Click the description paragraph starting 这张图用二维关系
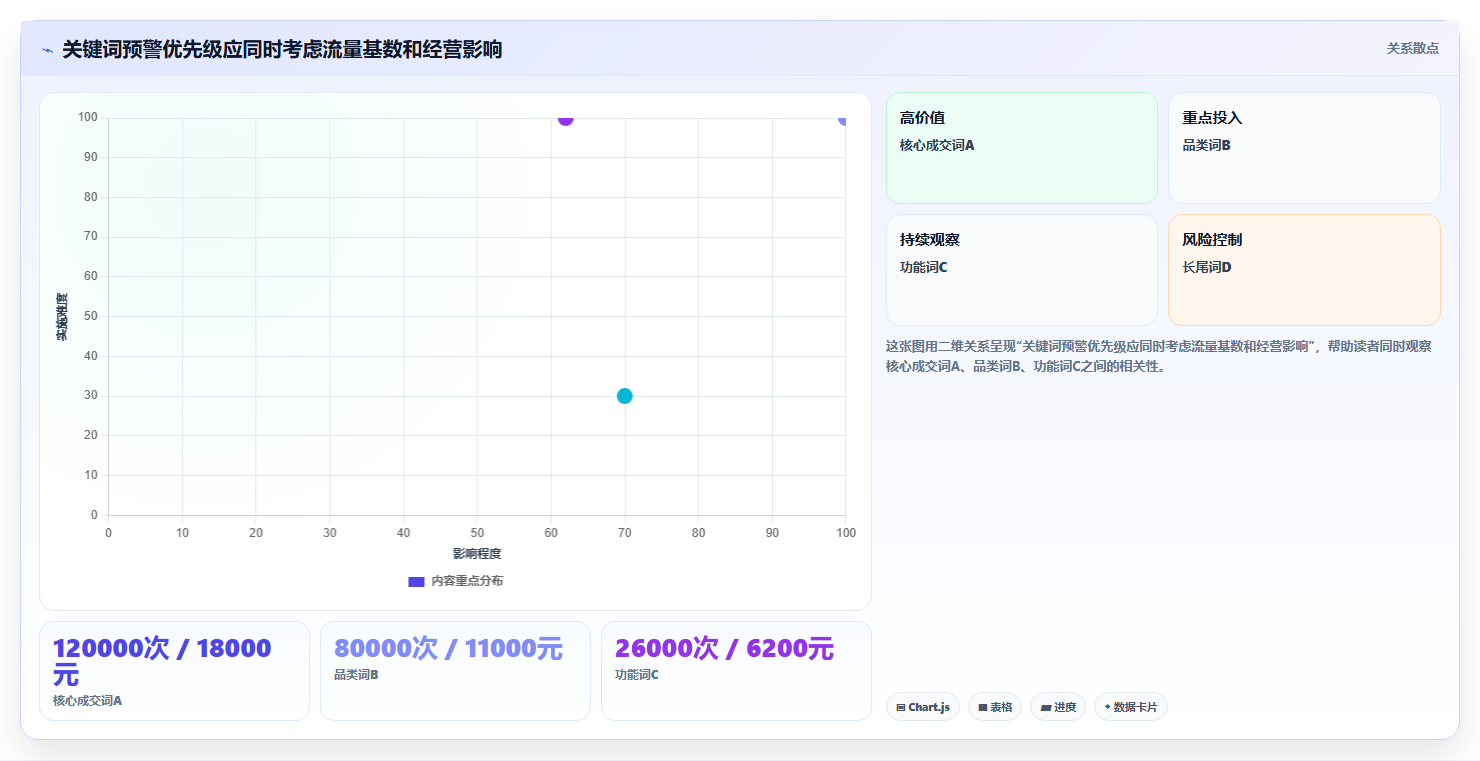This screenshot has width=1480, height=761. tap(1159, 356)
